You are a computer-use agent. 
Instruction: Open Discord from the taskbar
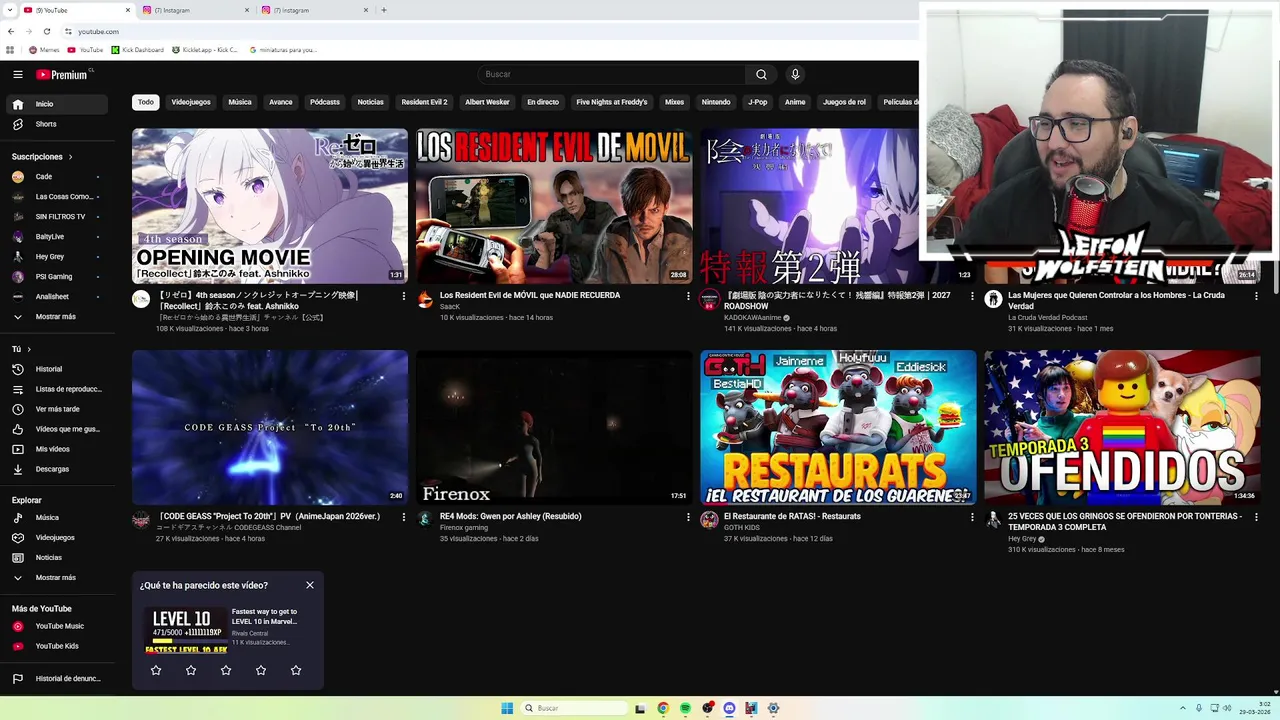(x=729, y=708)
